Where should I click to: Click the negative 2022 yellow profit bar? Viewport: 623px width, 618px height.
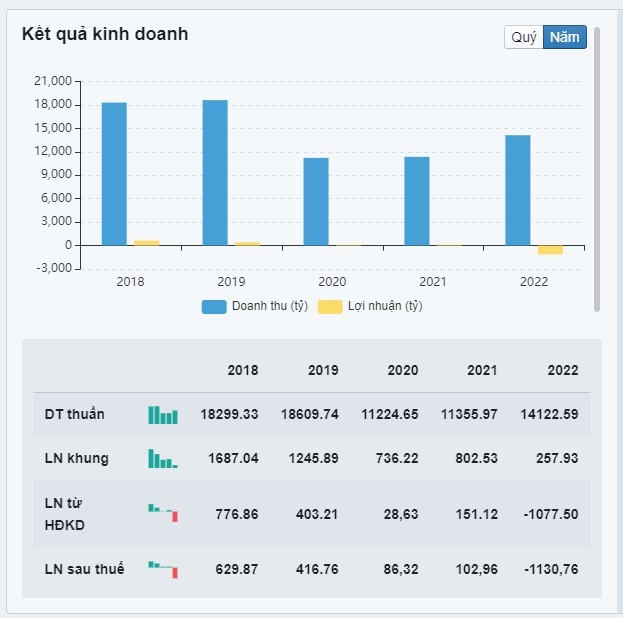550,250
